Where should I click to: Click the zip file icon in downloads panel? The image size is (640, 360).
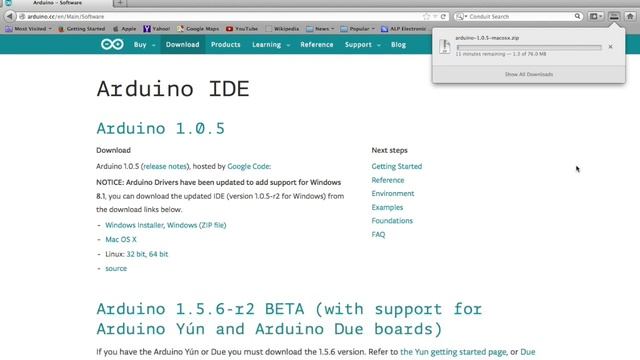coord(444,47)
